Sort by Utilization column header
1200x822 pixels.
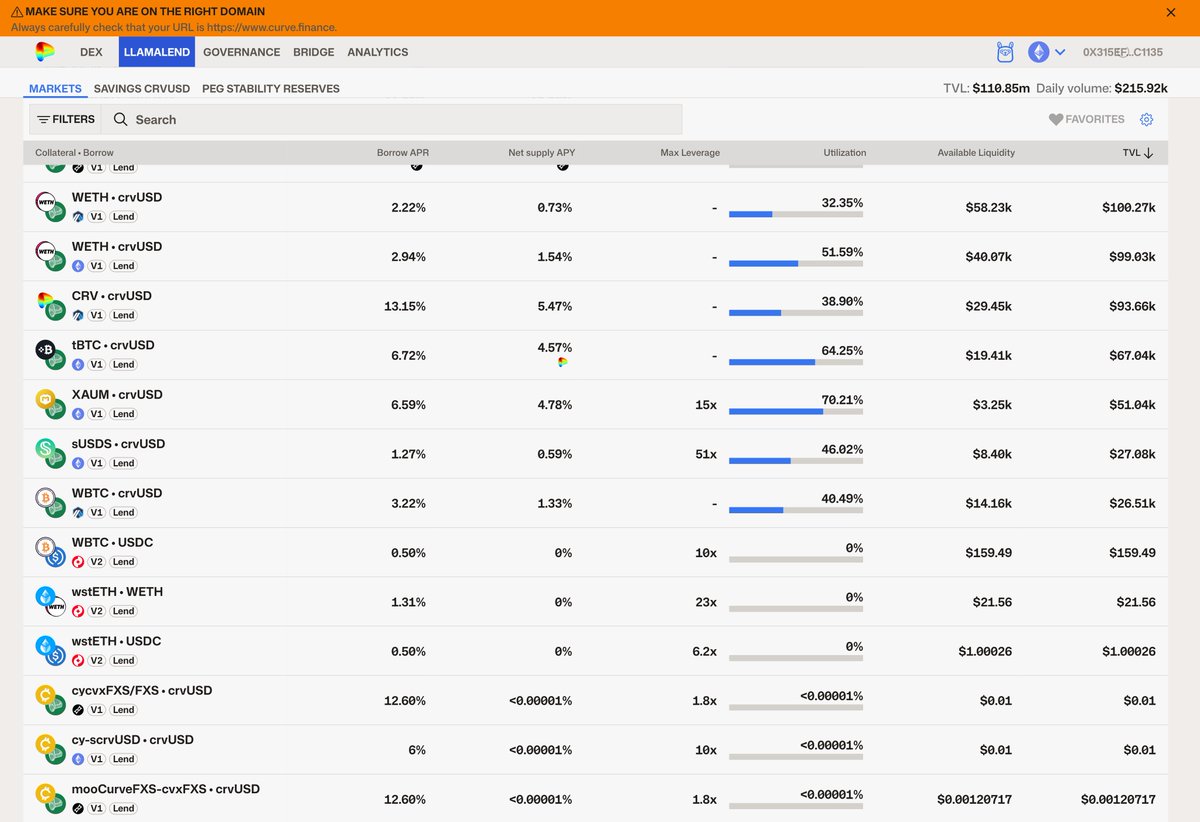coord(845,153)
